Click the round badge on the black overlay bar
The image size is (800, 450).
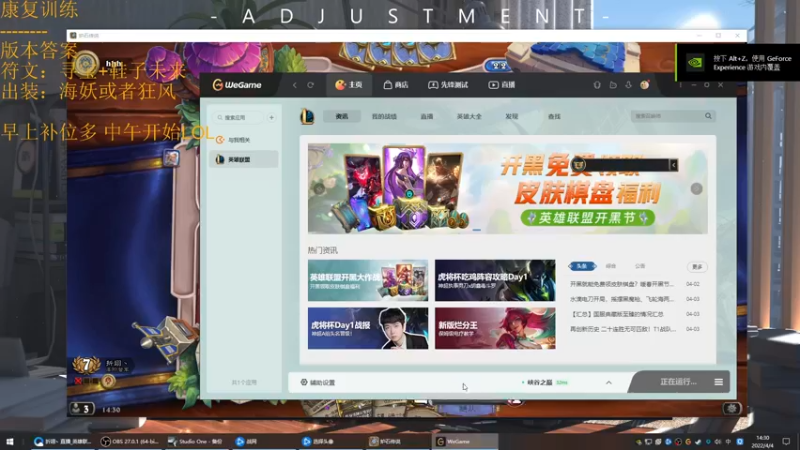coord(579,165)
